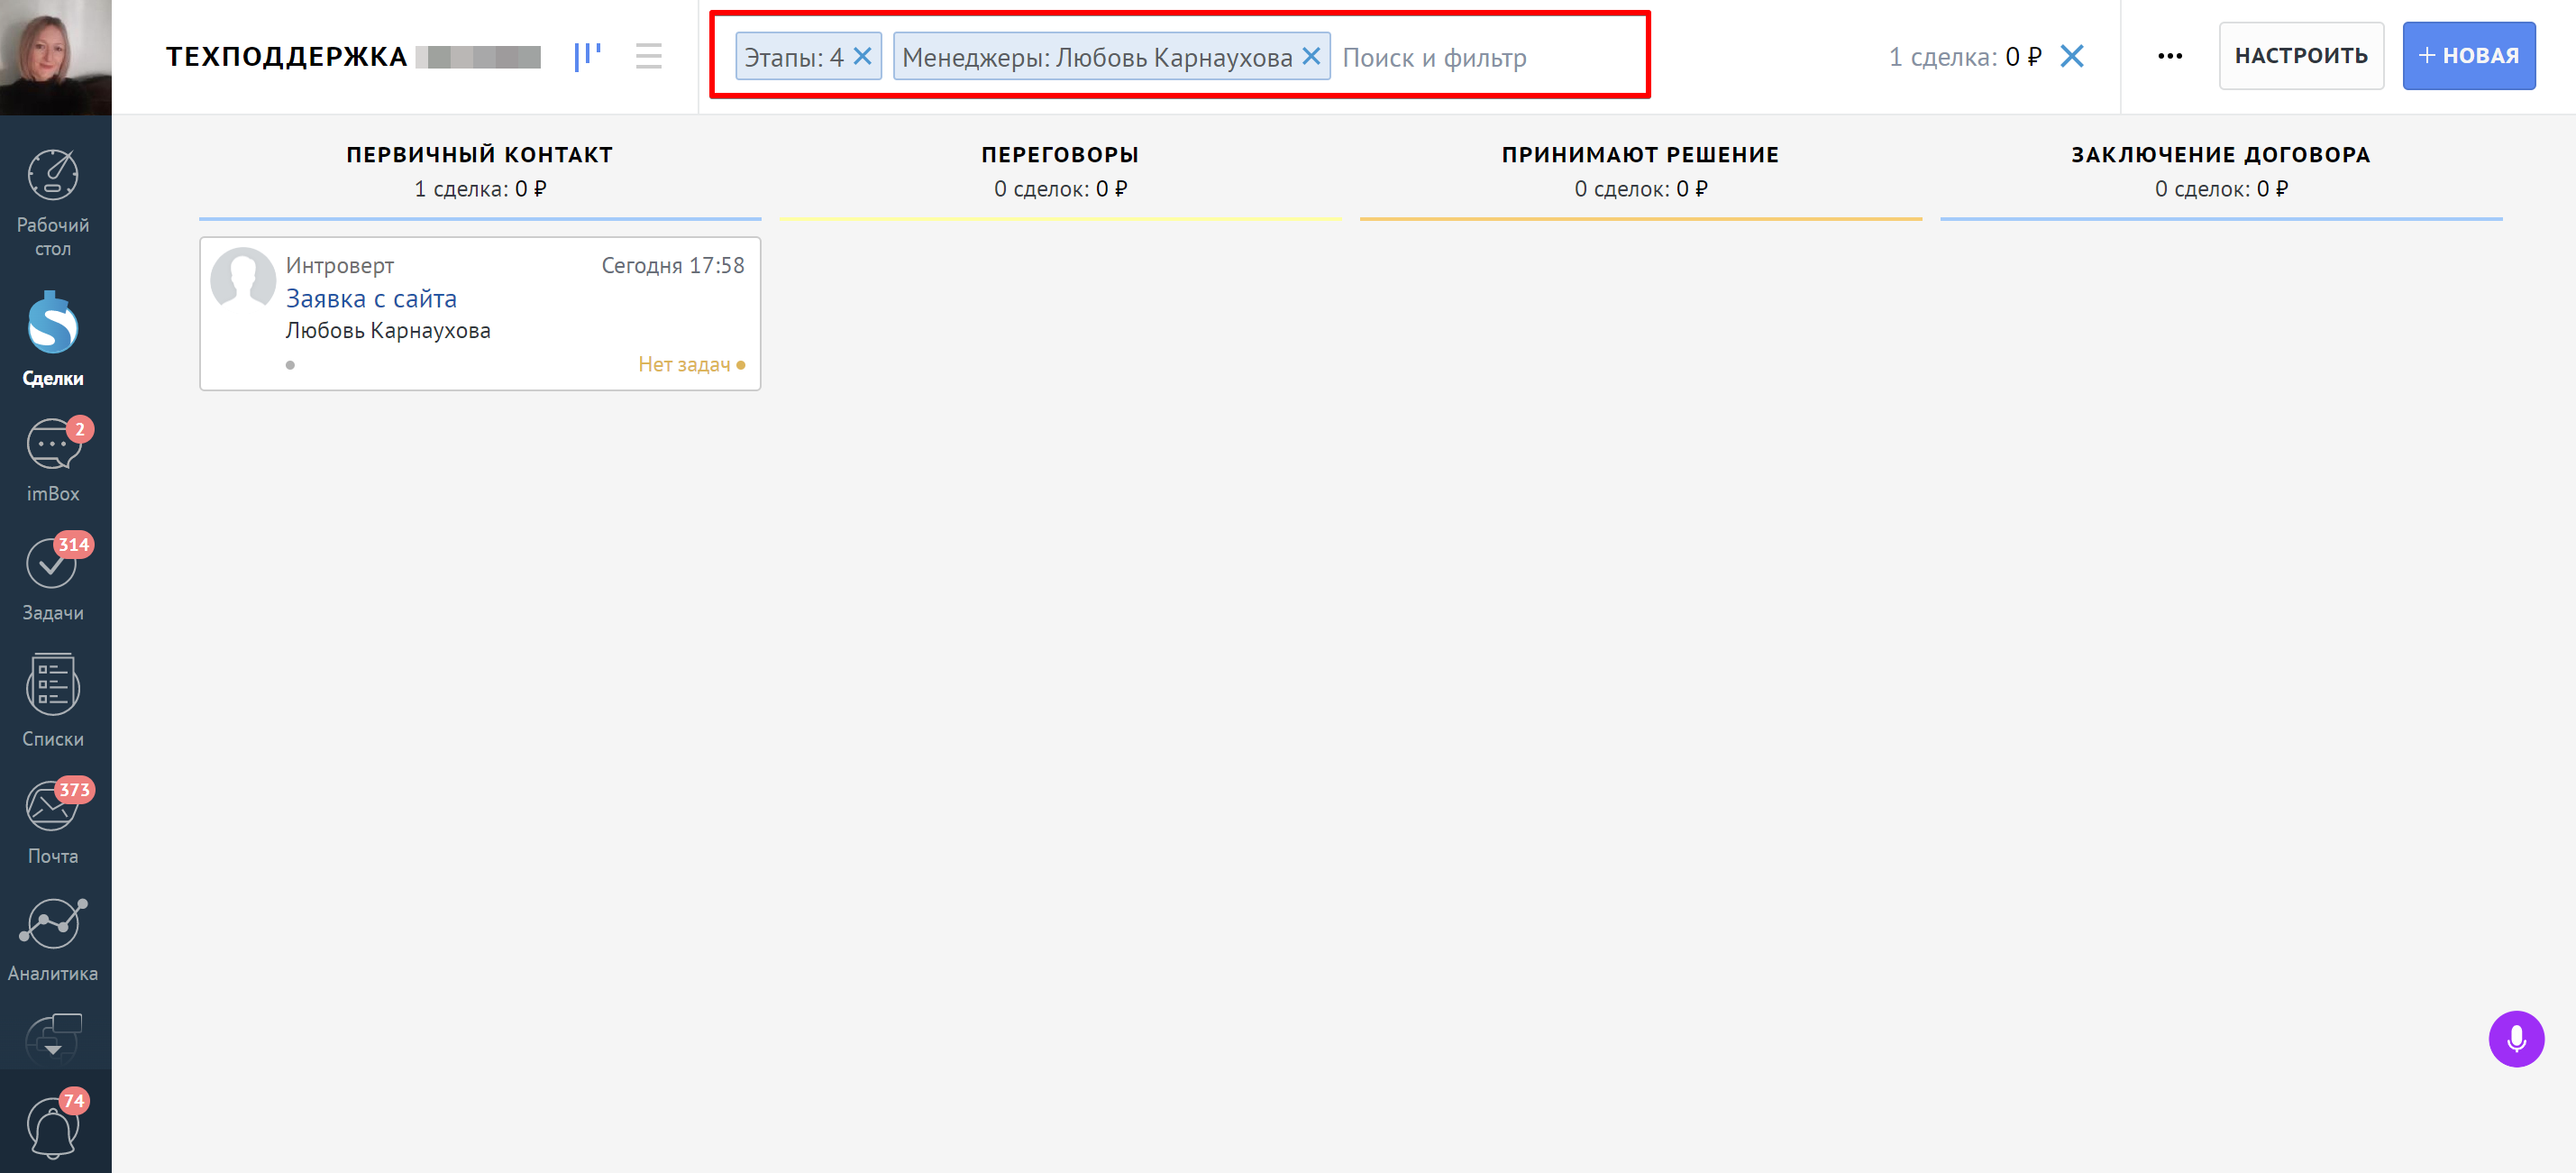This screenshot has width=2576, height=1173.
Task: Remove the Менеджеры filter chip
Action: point(1311,56)
